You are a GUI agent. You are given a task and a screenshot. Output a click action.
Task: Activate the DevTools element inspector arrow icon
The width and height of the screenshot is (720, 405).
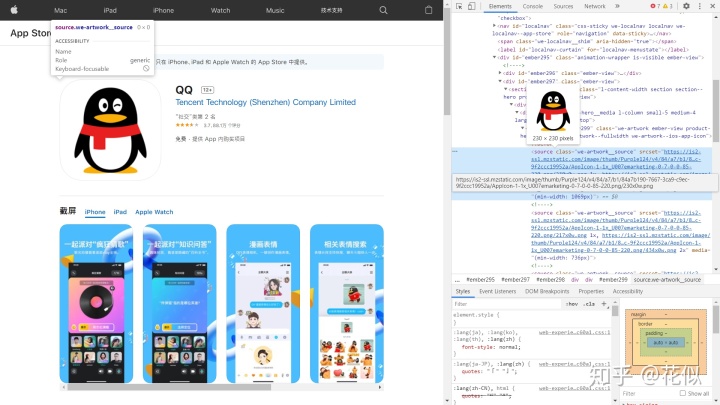[x=459, y=6]
